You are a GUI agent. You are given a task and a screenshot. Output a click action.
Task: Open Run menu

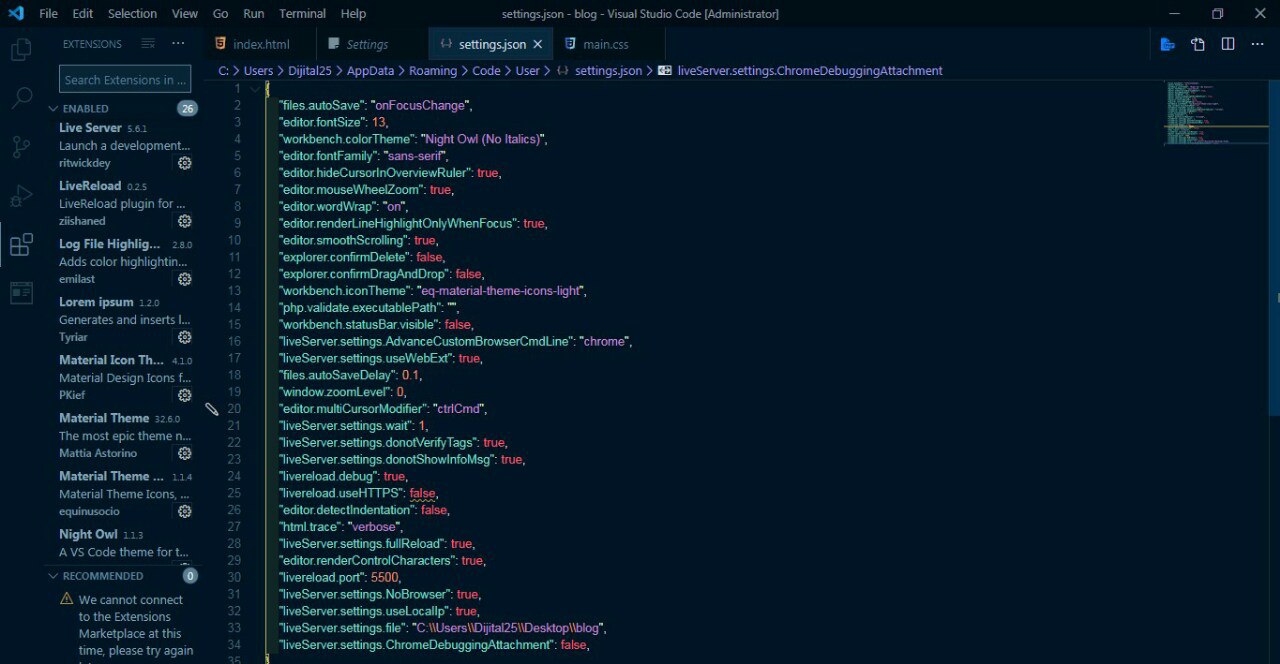254,14
